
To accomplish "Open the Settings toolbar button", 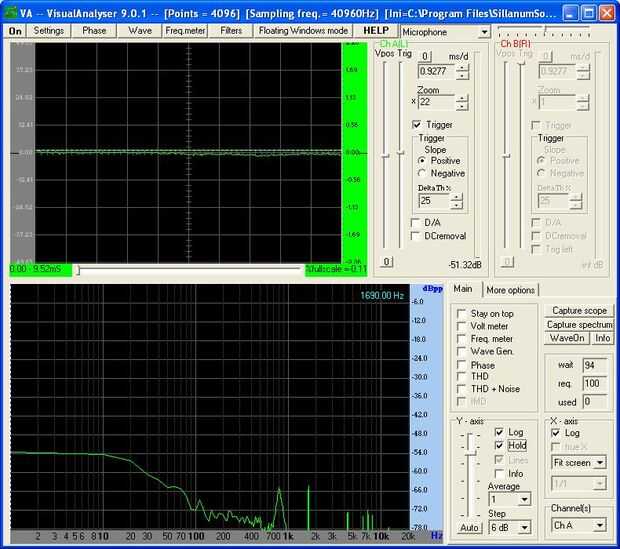I will pyautogui.click(x=48, y=31).
